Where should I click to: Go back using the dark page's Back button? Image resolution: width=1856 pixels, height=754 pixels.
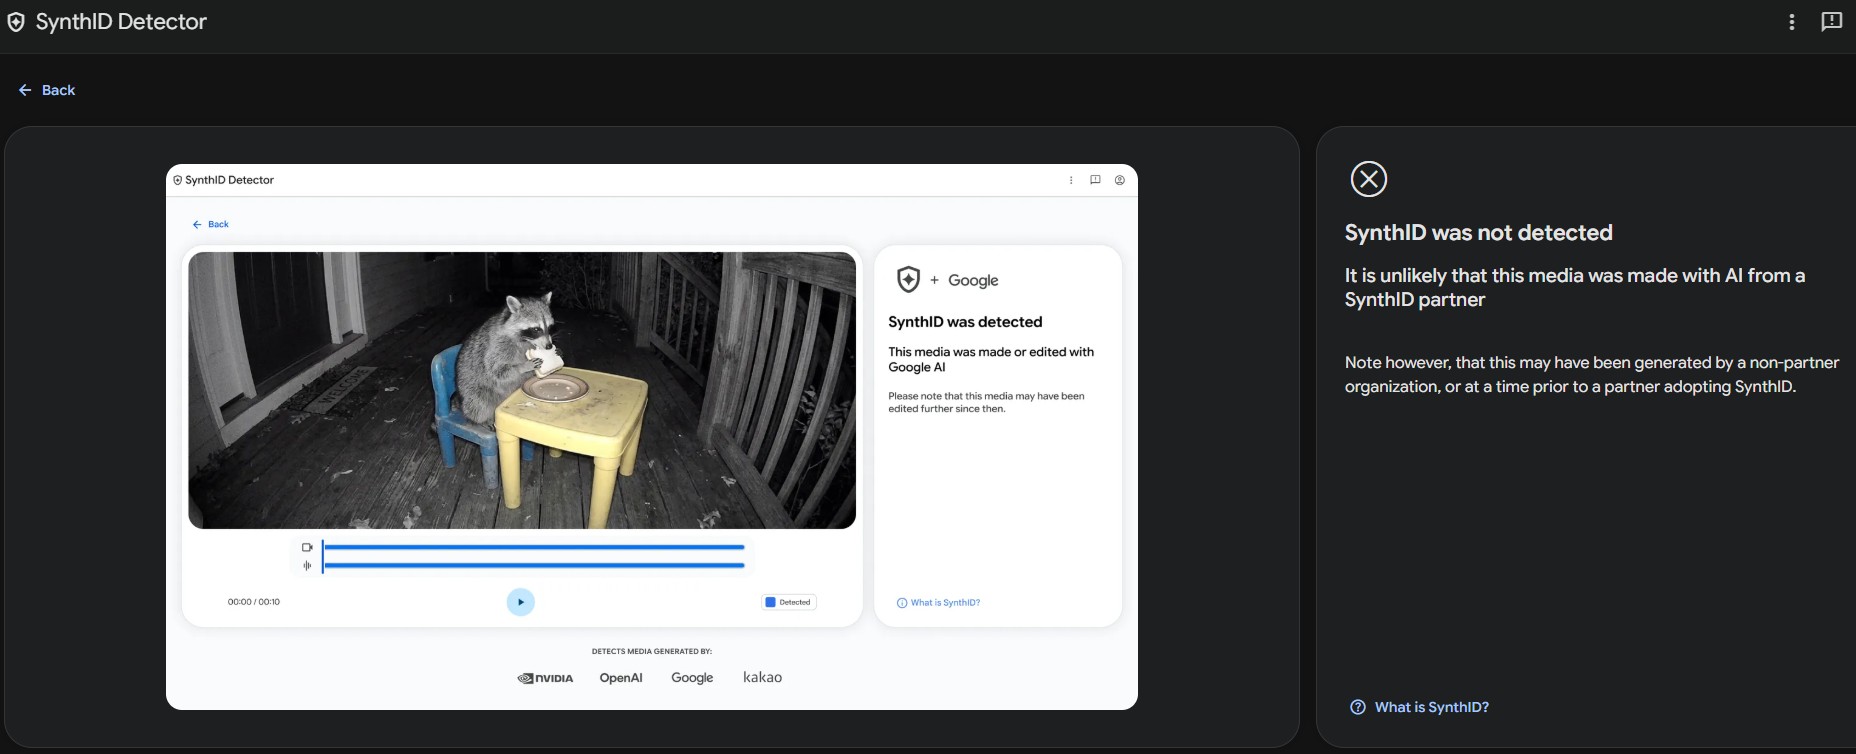(x=47, y=90)
